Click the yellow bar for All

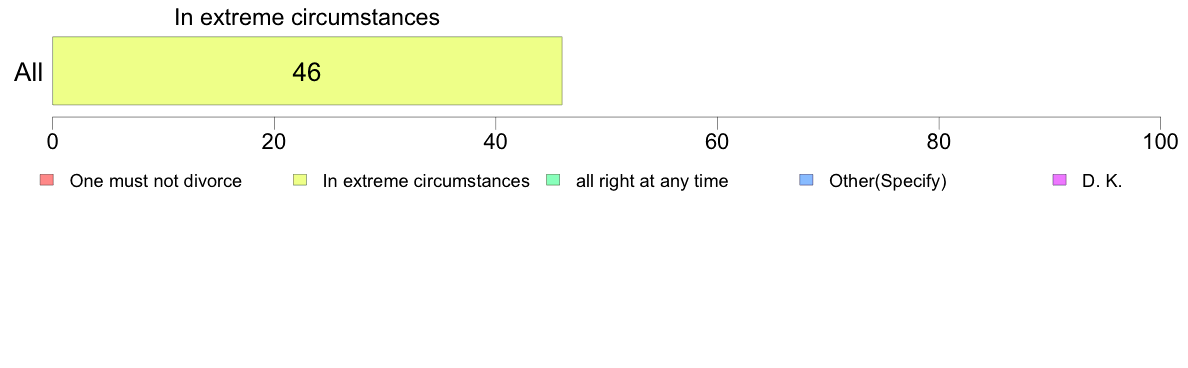307,70
